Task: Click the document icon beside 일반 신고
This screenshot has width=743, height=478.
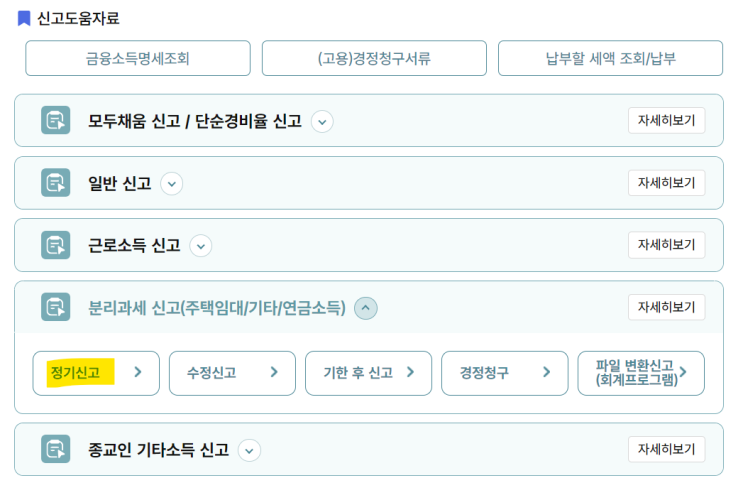Action: point(56,183)
